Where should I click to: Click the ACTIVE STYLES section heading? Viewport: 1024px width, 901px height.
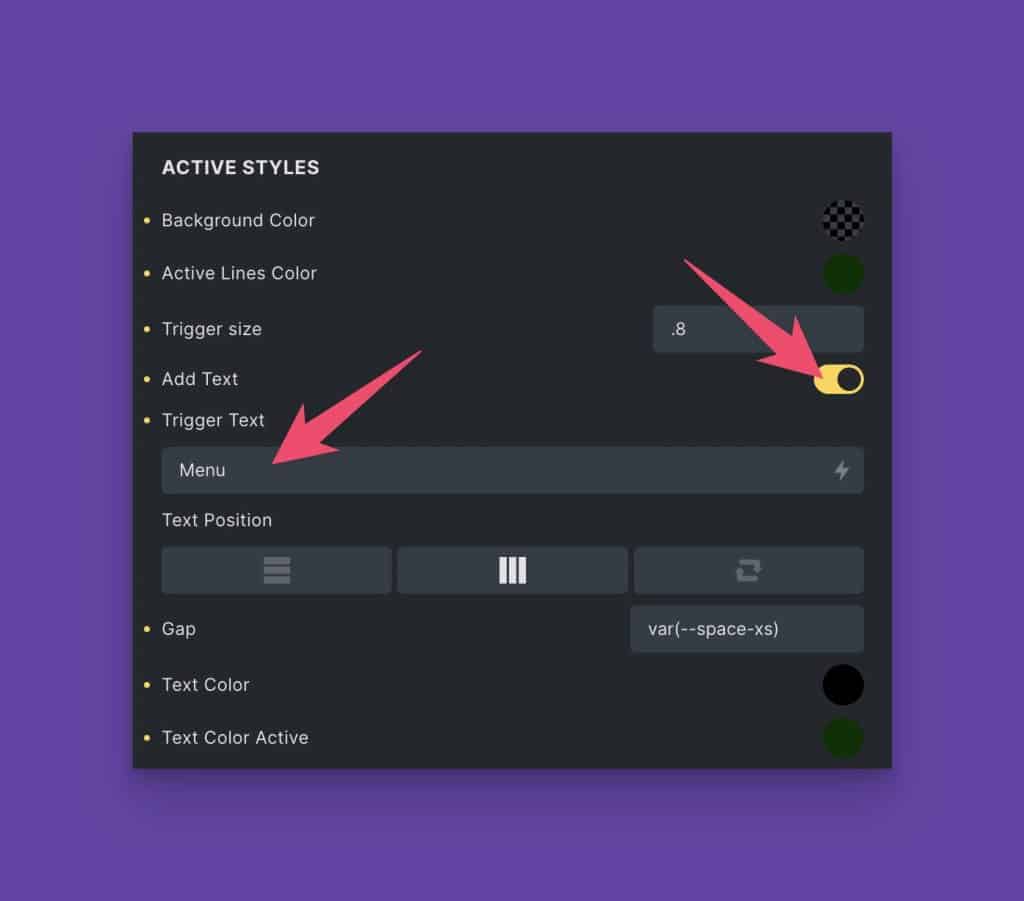point(240,168)
